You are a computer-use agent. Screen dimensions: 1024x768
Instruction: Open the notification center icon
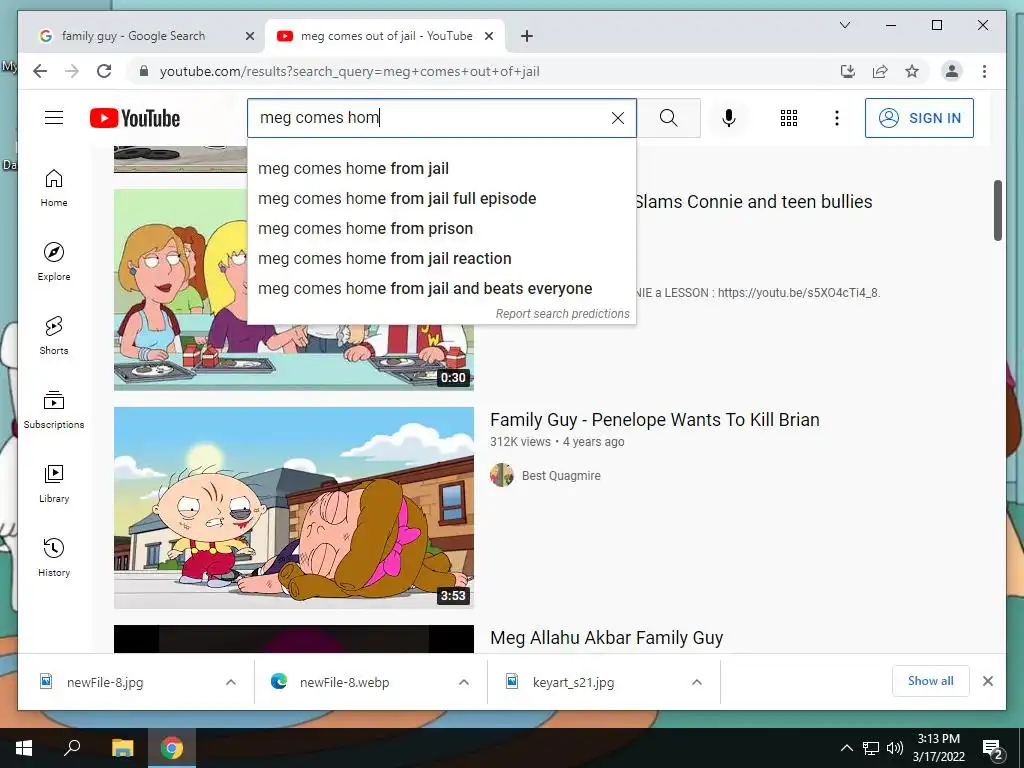click(993, 748)
